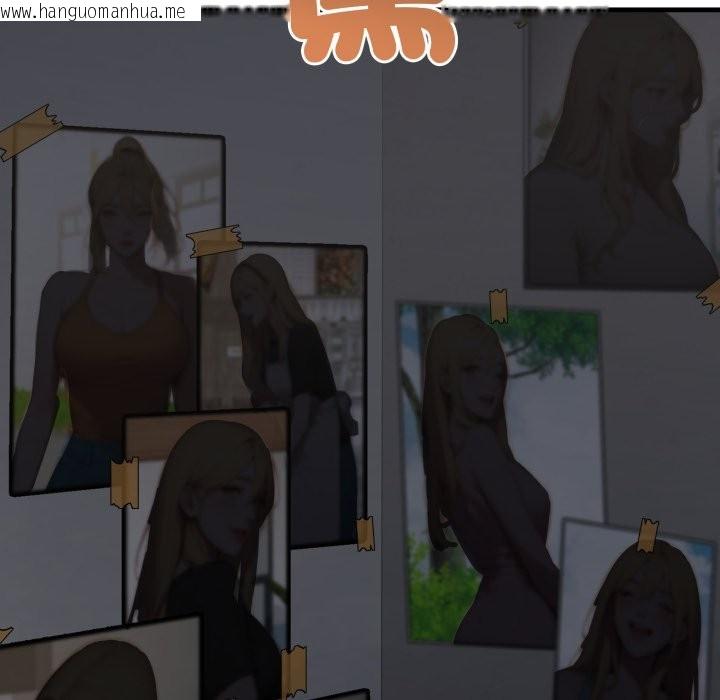
Task: Click the tape on ponytail photo's top-left corner
Action: [x=30, y=131]
